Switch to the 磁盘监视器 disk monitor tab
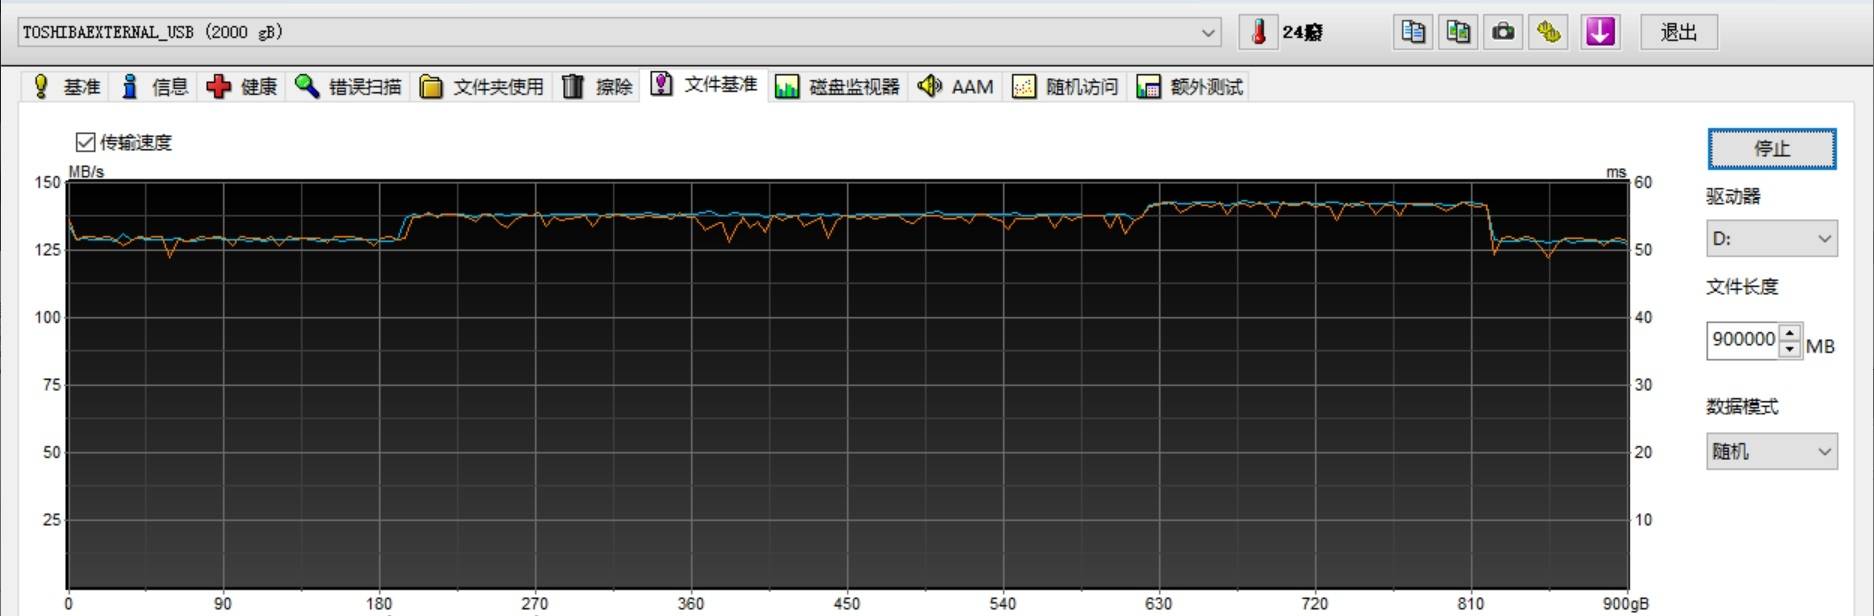The height and width of the screenshot is (616, 1874). coord(837,87)
